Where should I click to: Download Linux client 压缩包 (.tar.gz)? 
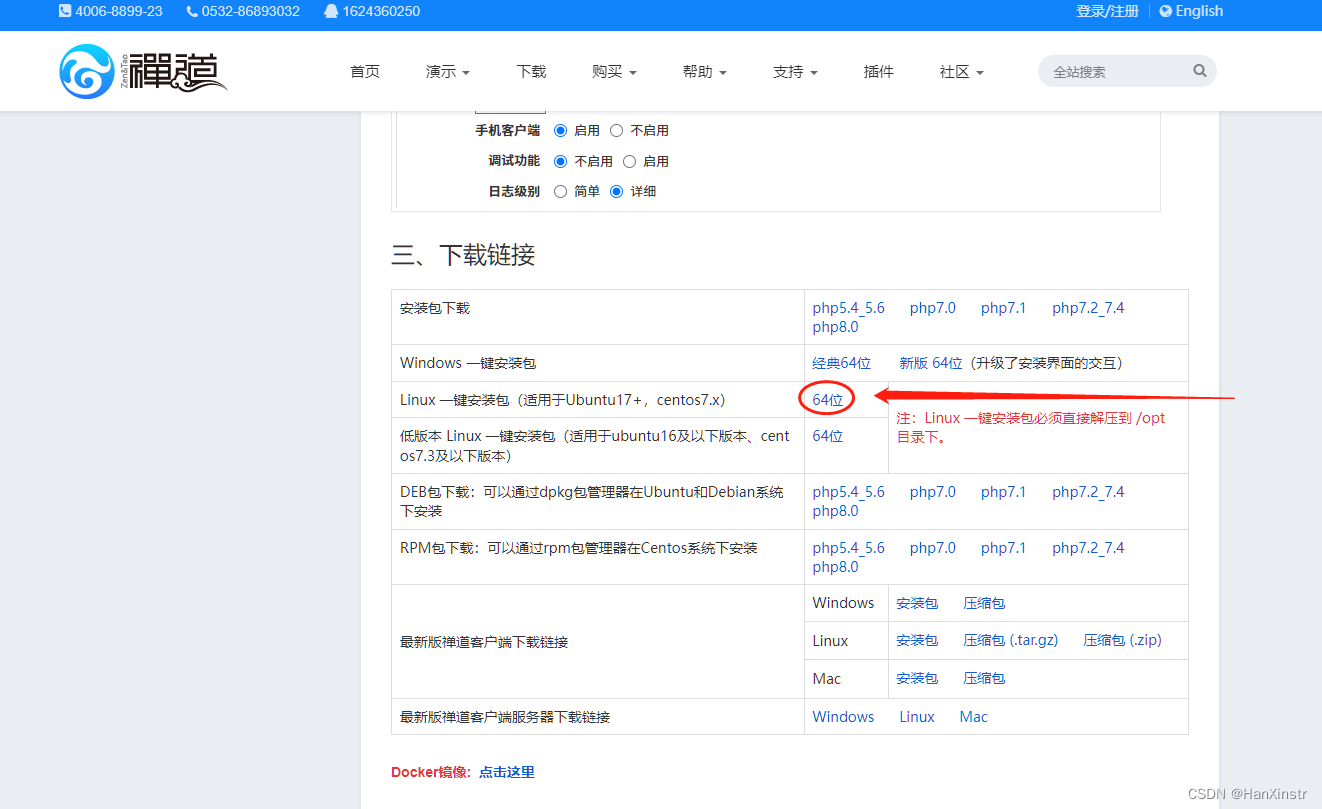tap(1011, 640)
